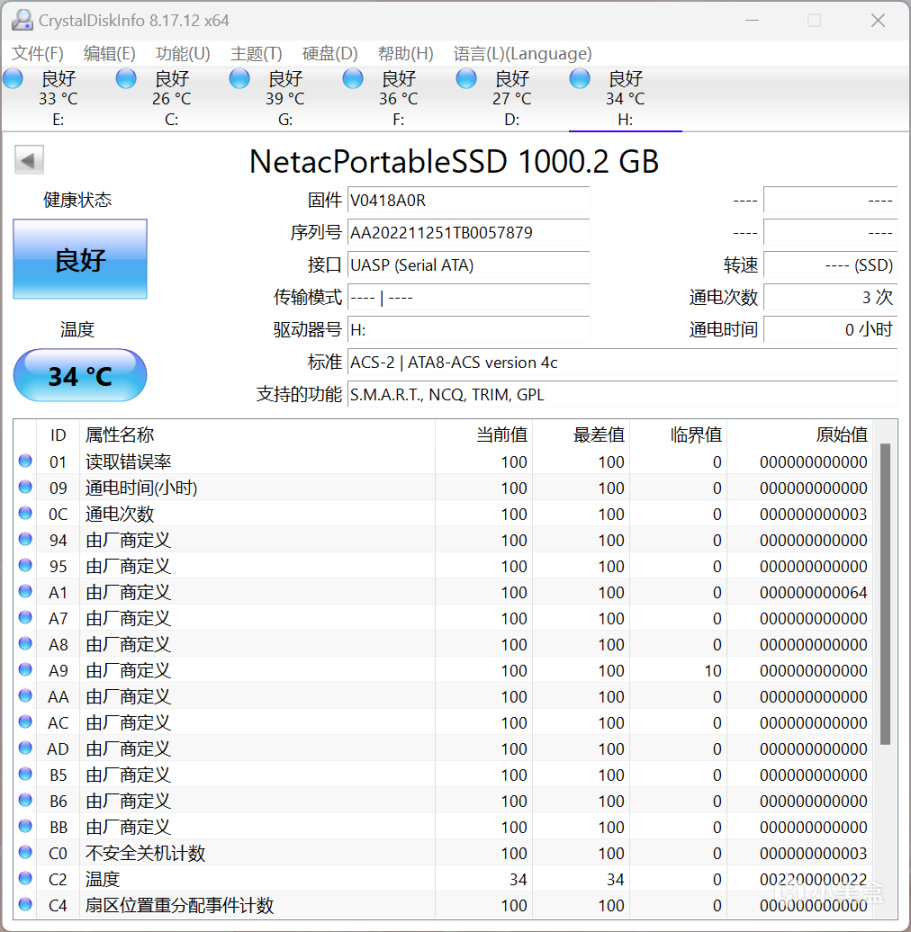The height and width of the screenshot is (932, 911).
Task: Click the status dot for row C2 温度
Action: 25,879
